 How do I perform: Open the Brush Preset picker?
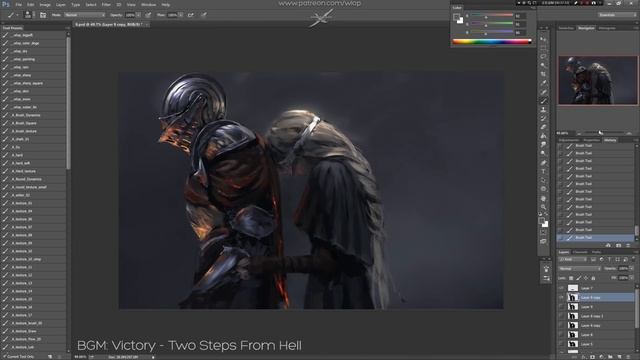(x=28, y=15)
